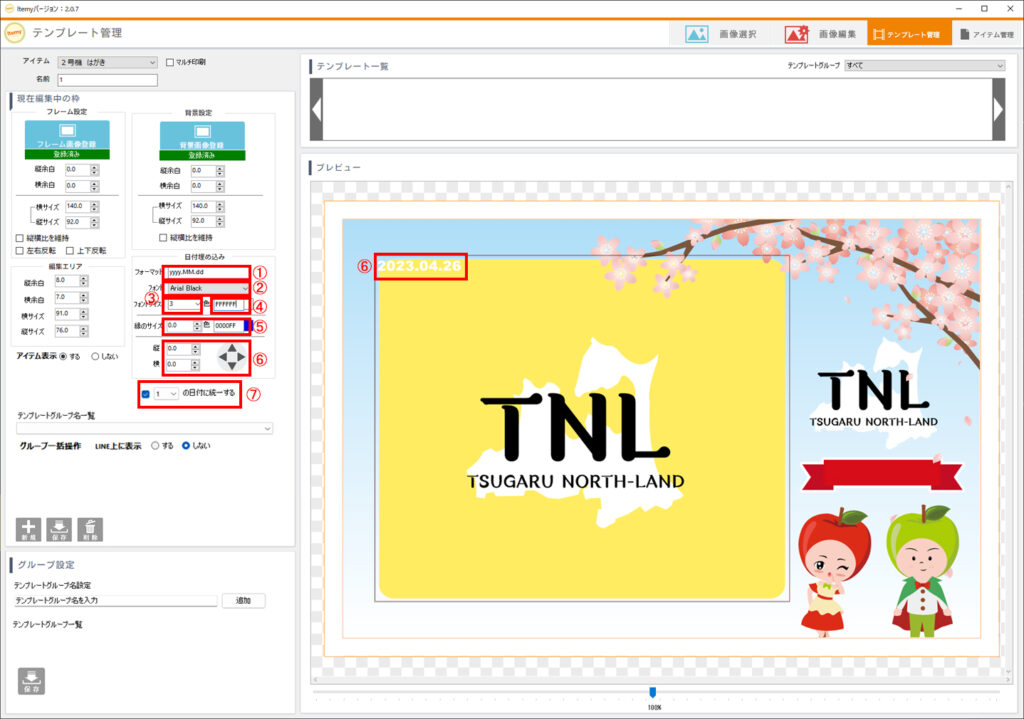The image size is (1024, 719).
Task: Check the 左右反転 horizontal flip option
Action: 20,250
